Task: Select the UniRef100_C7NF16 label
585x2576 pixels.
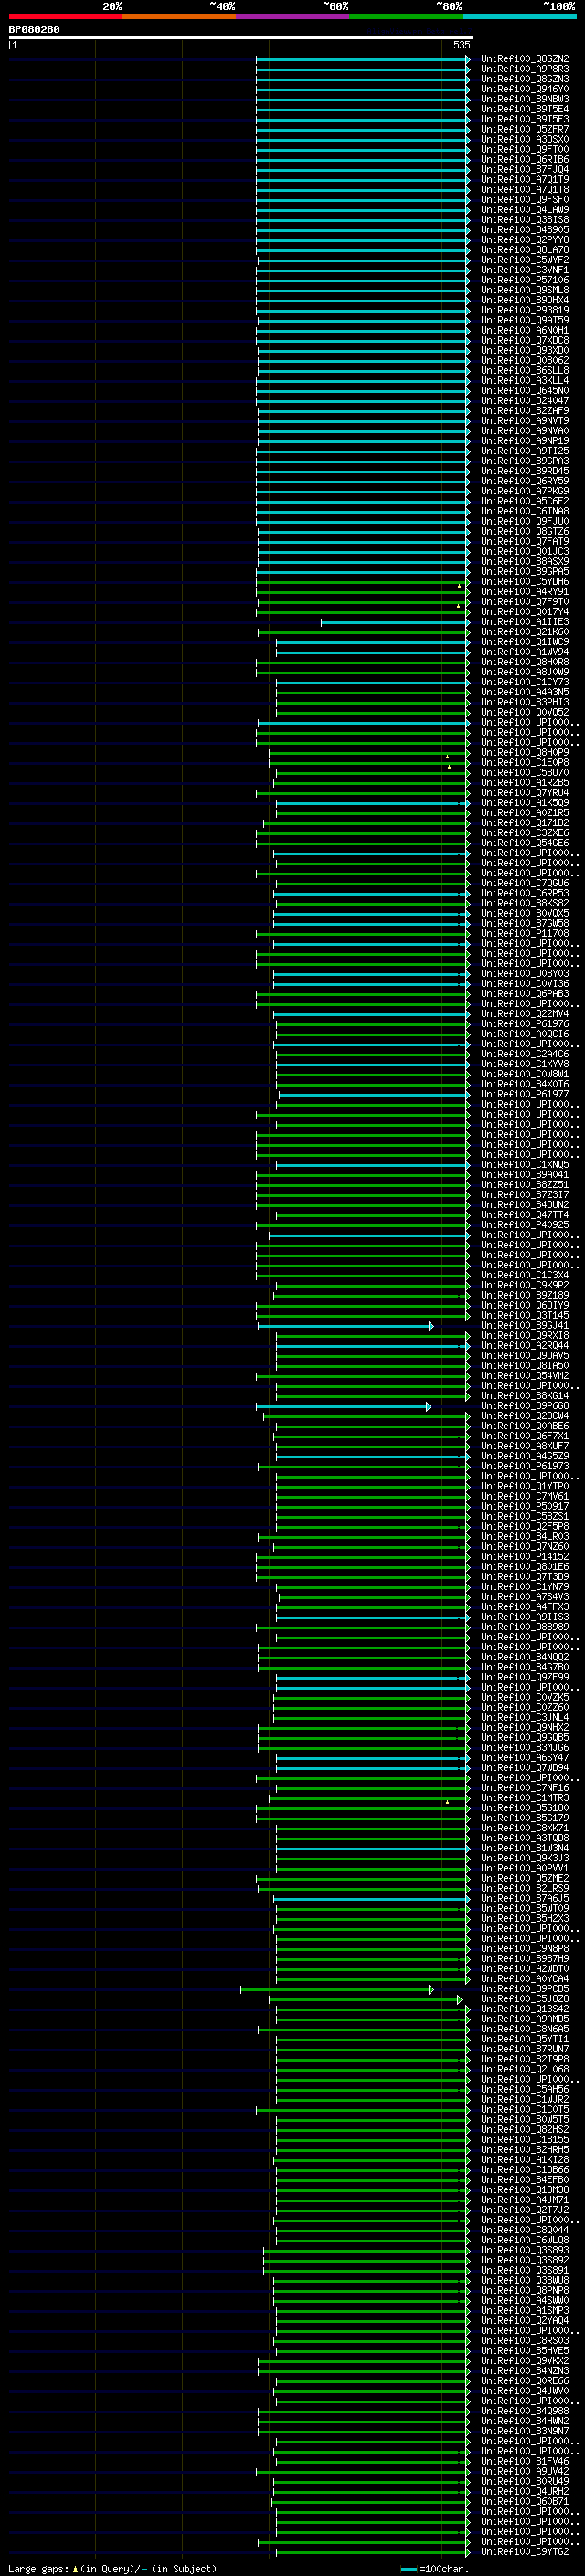Action: [525, 1788]
